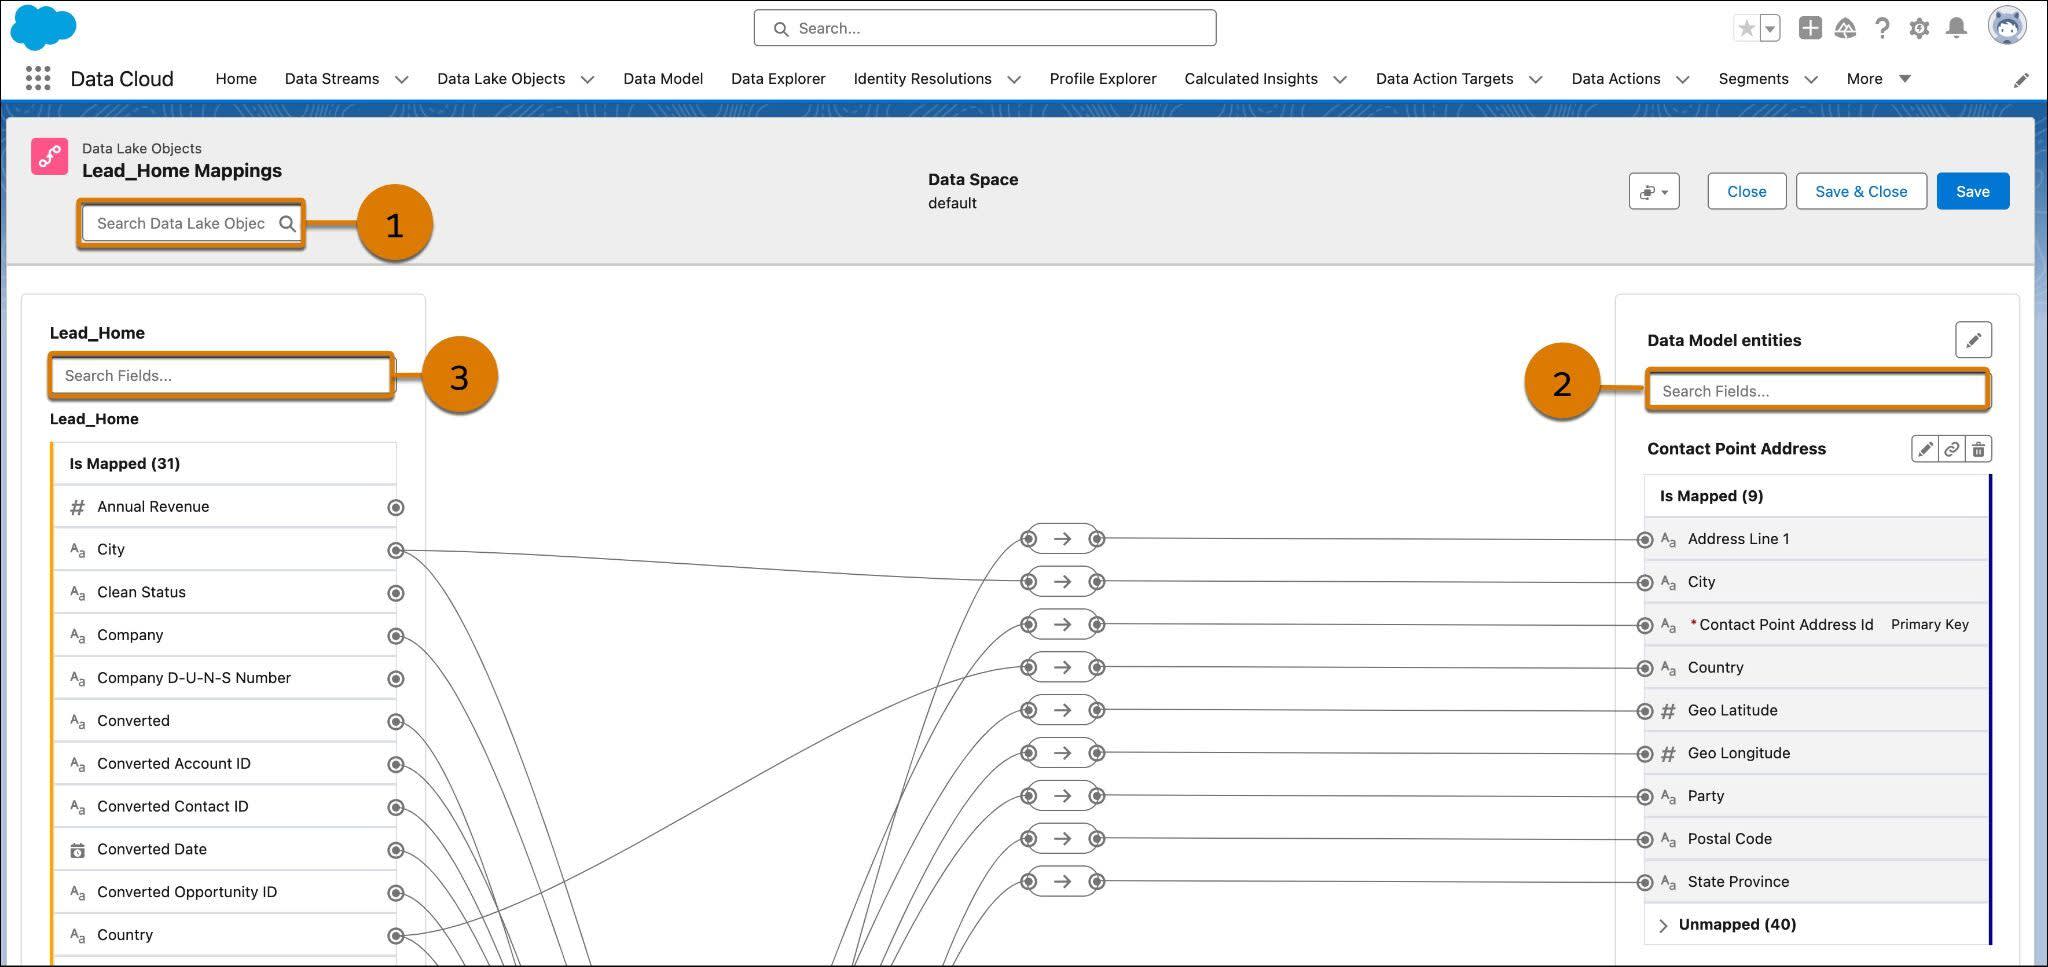This screenshot has width=2048, height=967.
Task: Expand the Segments menu chevron
Action: (x=1810, y=79)
